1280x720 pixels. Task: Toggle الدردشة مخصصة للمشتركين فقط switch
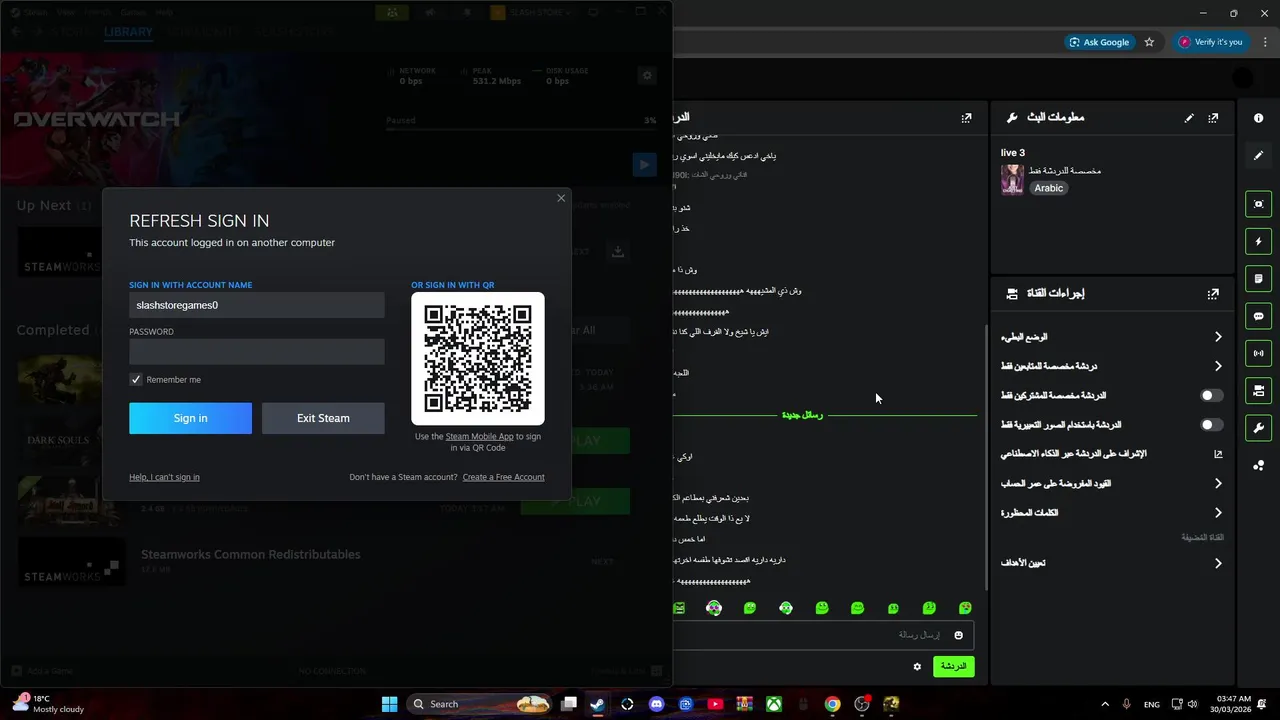tap(1211, 395)
